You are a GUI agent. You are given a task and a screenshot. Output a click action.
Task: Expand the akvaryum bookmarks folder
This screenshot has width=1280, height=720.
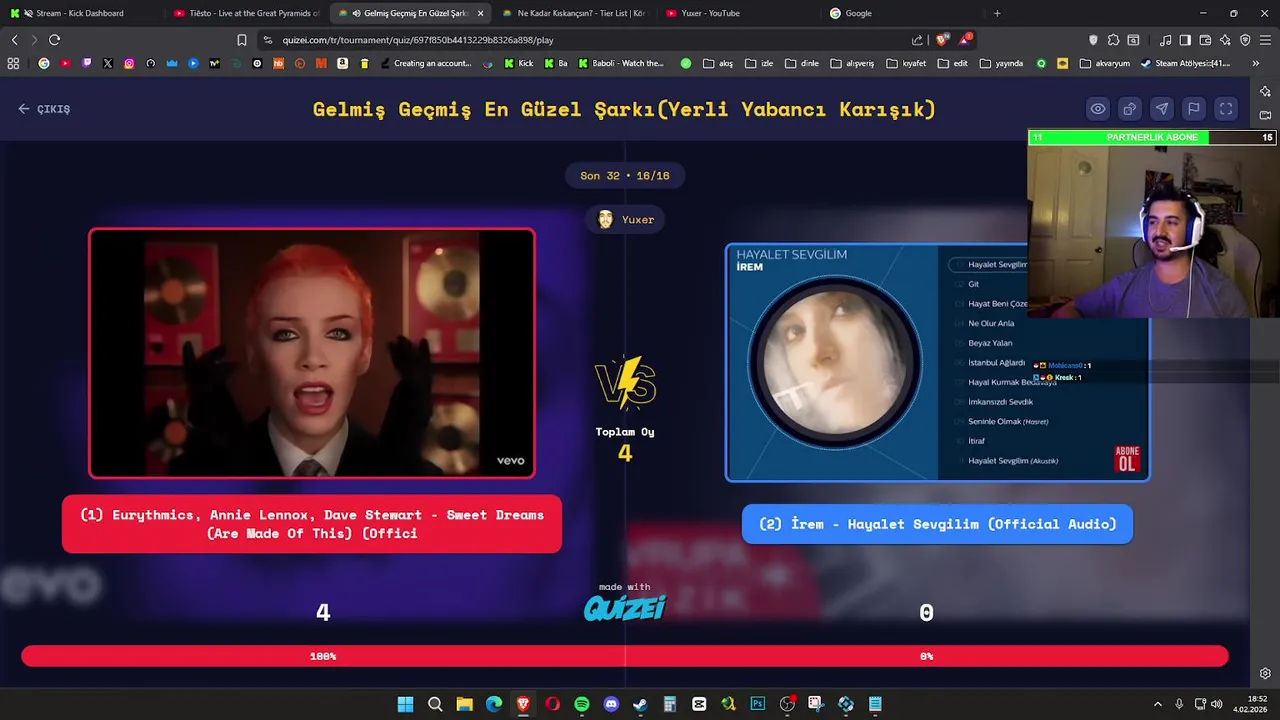pyautogui.click(x=1105, y=63)
